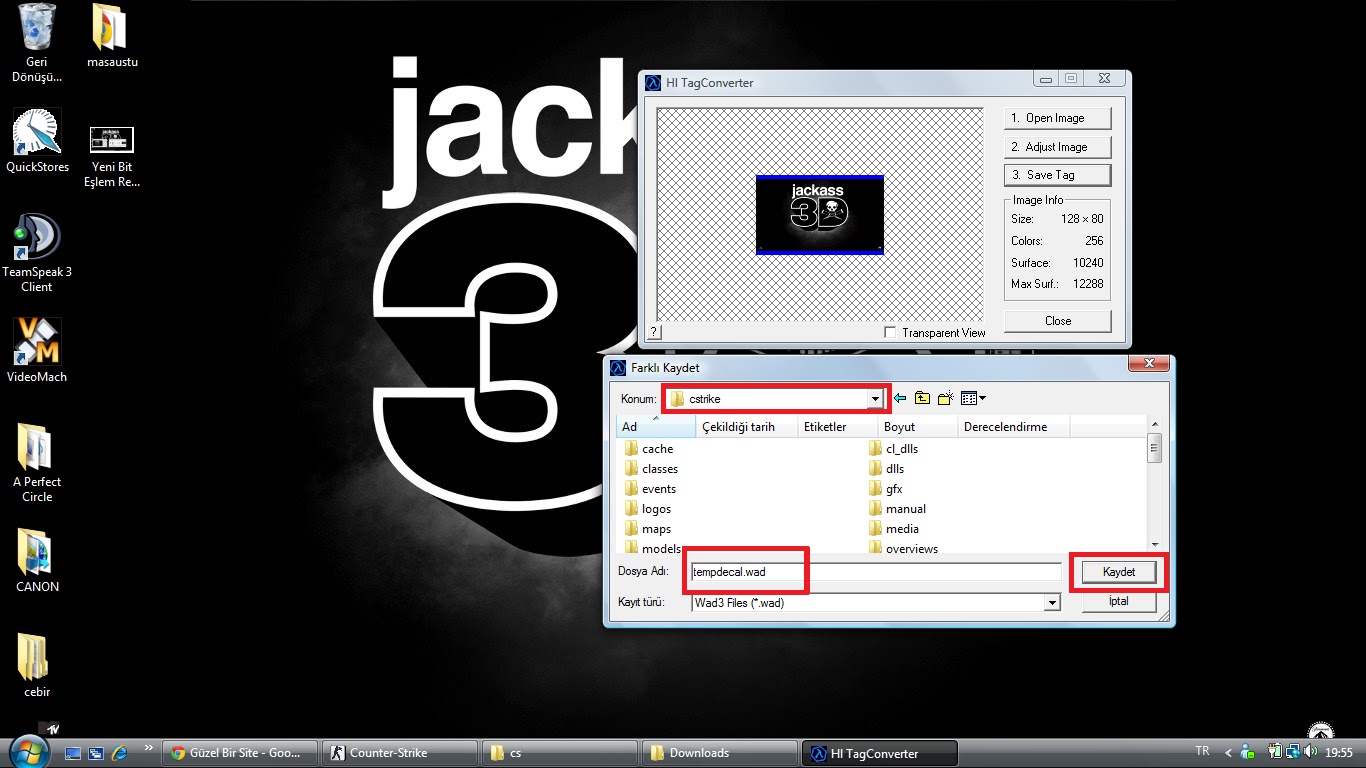Click the Close button in TagConverter
This screenshot has height=768, width=1366.
(1058, 321)
